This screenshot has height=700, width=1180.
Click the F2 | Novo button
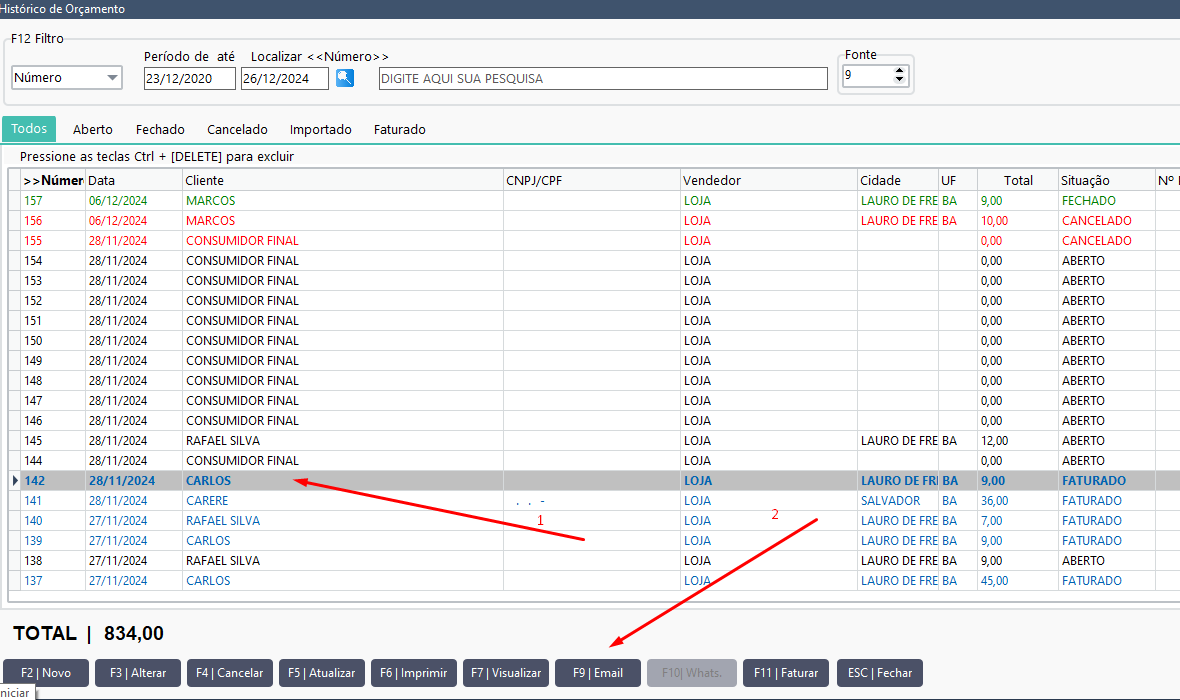point(46,673)
